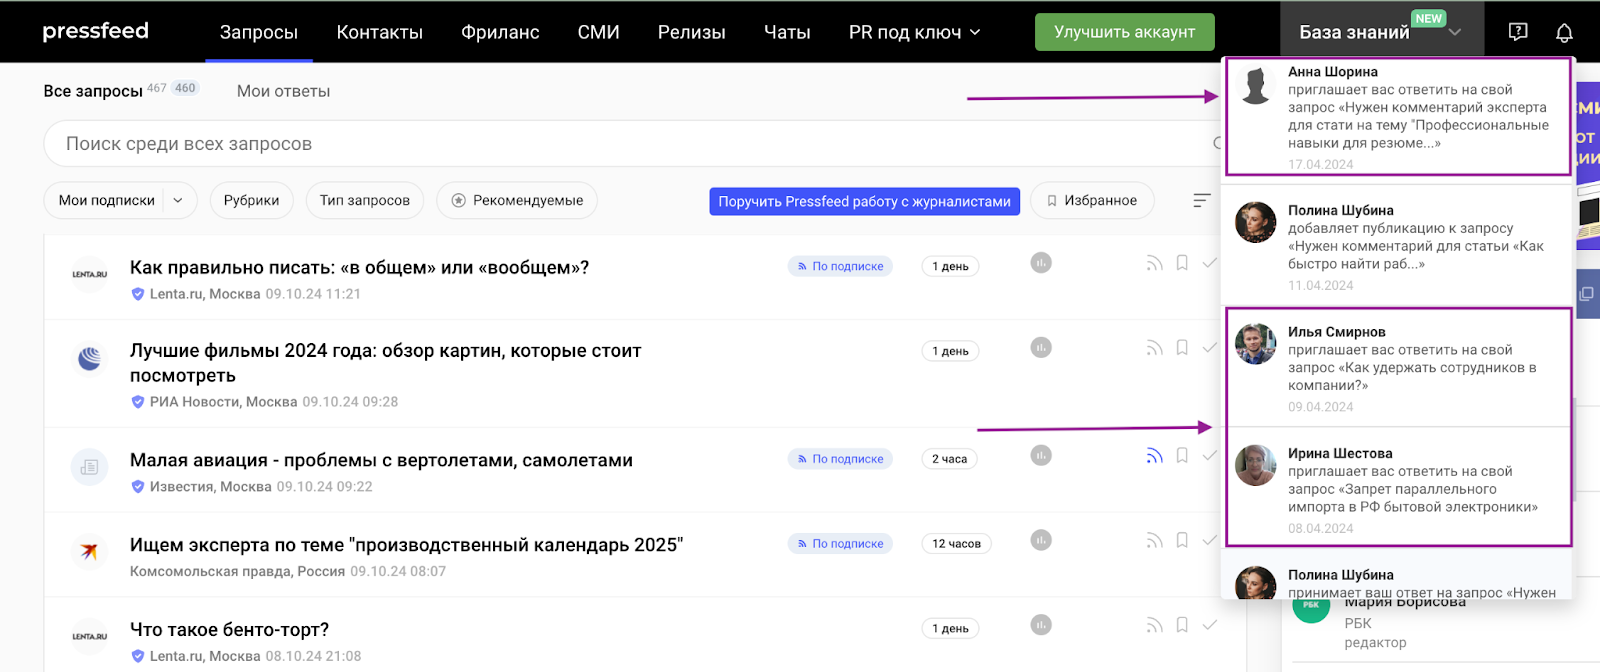The width and height of the screenshot is (1600, 672).
Task: Click Поручить Pressfeed работу с журналистами
Action: tap(864, 202)
